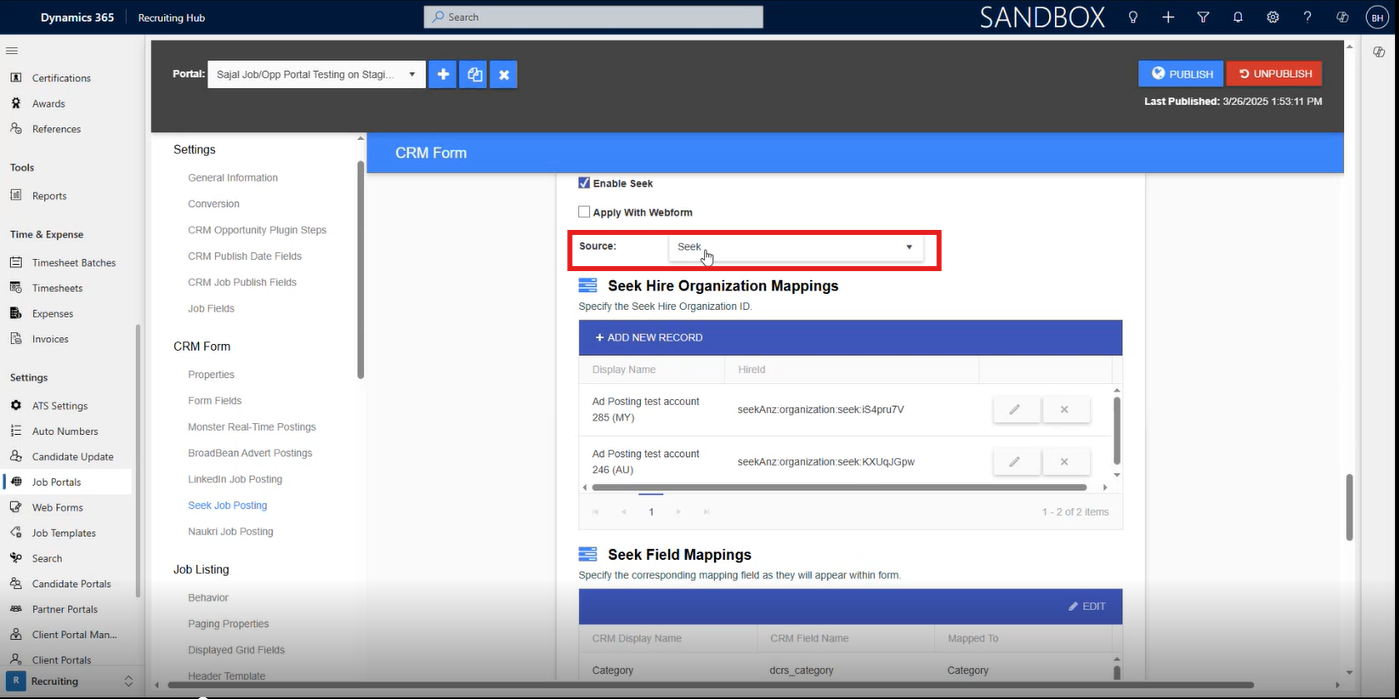Screen dimensions: 1399x699
Task: Toggle the left navigation hamburger menu
Action: point(12,51)
